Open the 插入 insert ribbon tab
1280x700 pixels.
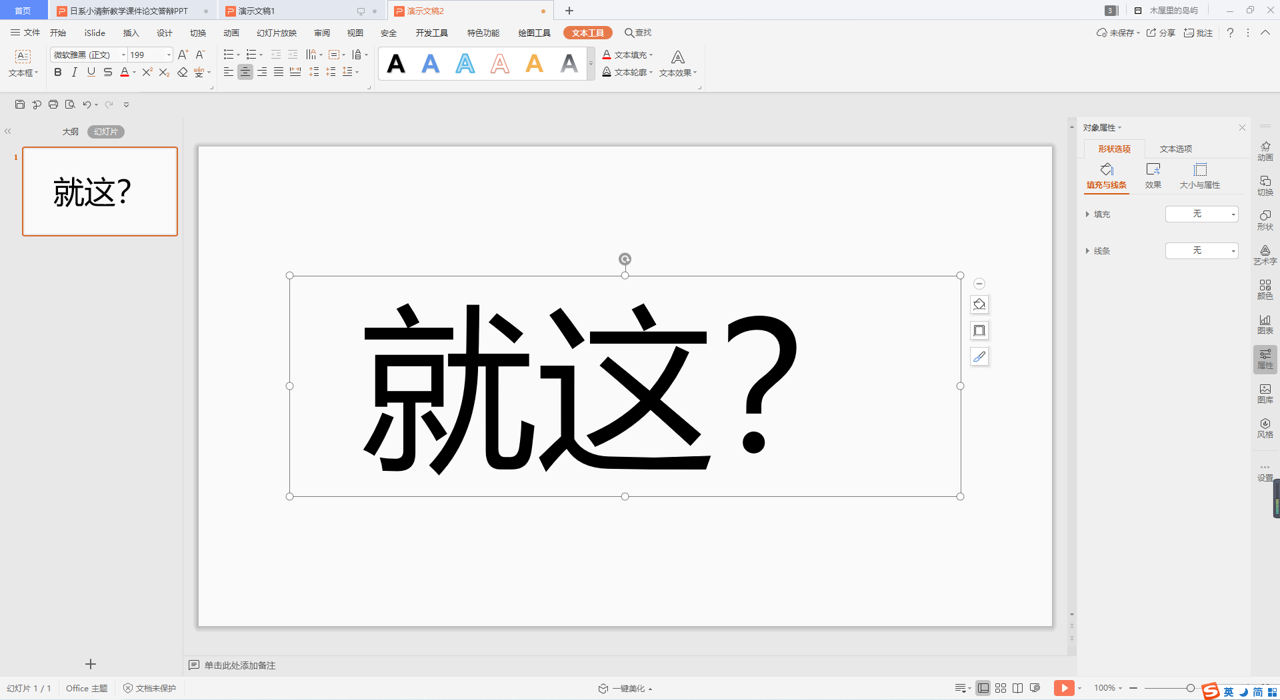131,33
